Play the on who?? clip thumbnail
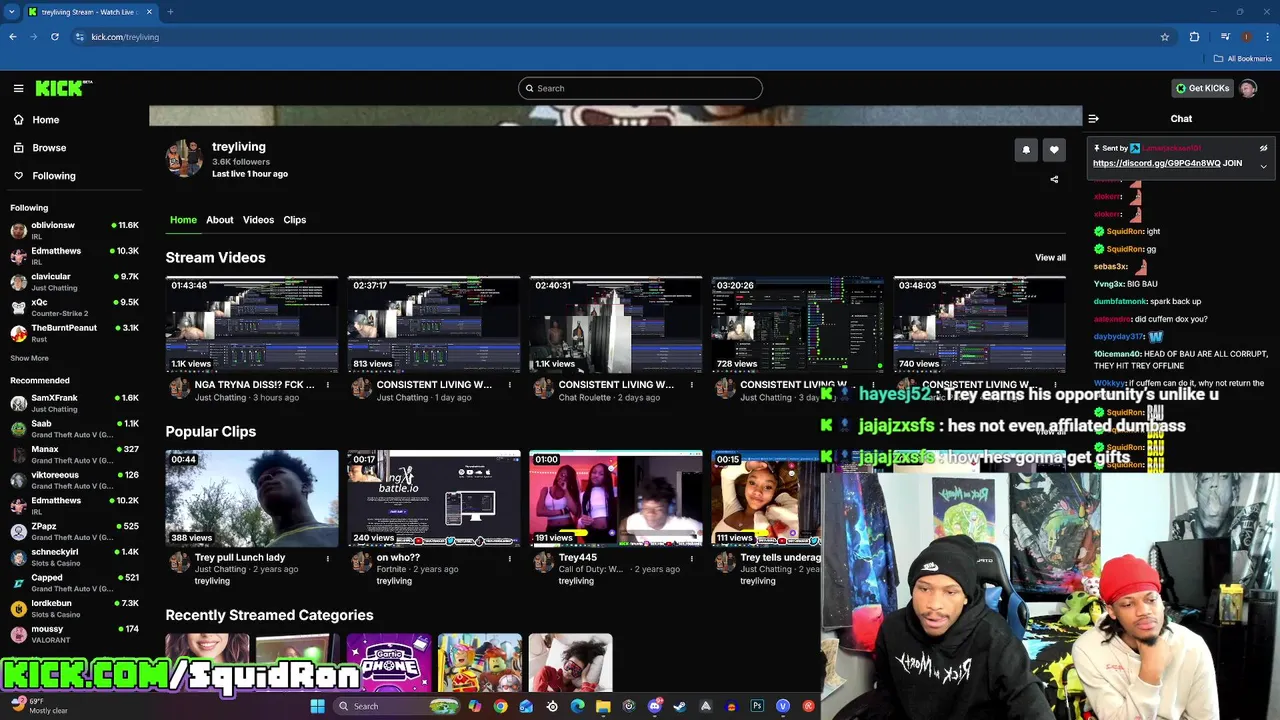This screenshot has width=1280, height=720. click(434, 498)
